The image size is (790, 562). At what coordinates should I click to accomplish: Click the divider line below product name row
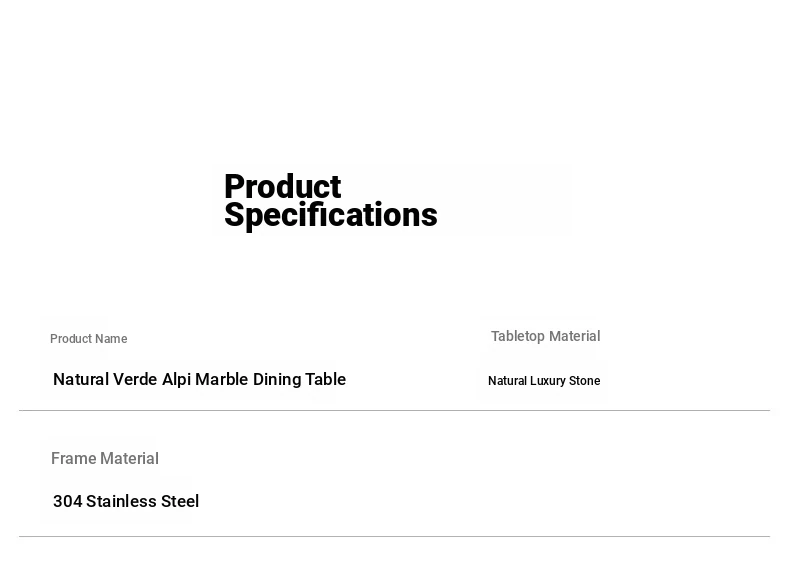[394, 411]
